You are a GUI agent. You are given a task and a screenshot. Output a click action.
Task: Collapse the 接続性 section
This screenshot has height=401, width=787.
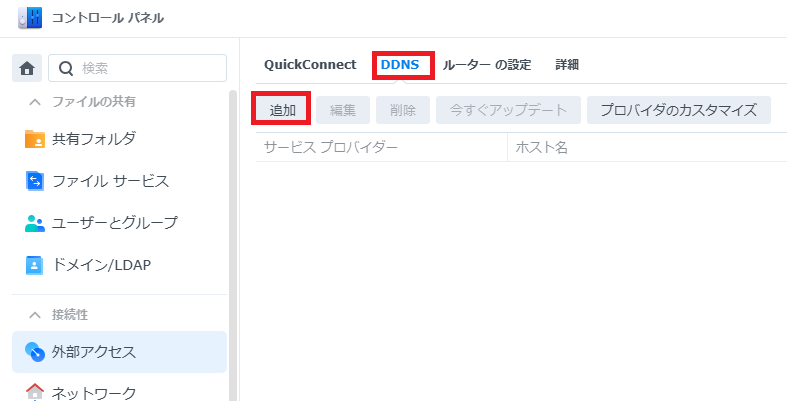[x=35, y=315]
